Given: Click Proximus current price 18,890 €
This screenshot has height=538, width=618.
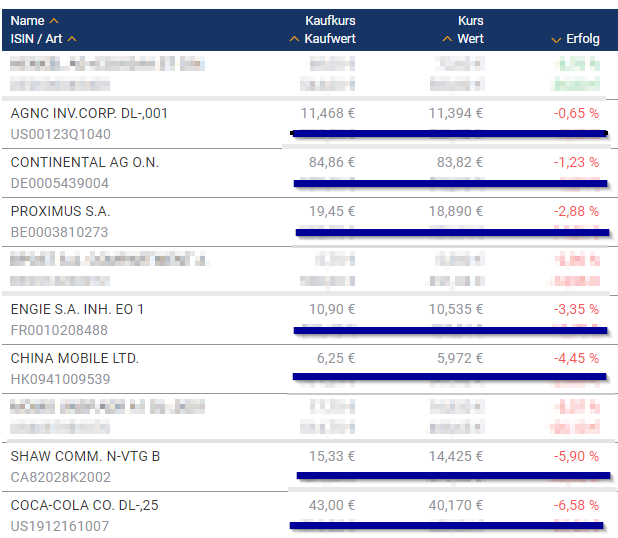Looking at the screenshot, I should [455, 211].
